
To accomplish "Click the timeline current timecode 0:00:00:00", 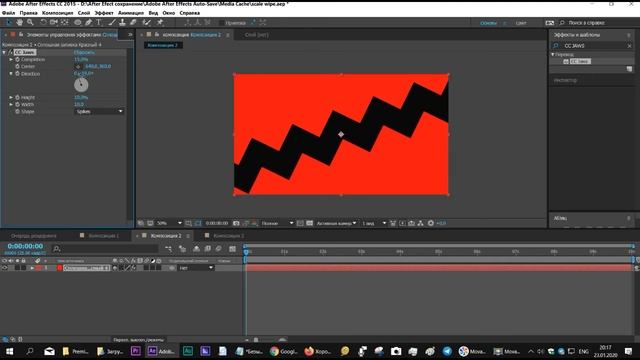I will [25, 246].
